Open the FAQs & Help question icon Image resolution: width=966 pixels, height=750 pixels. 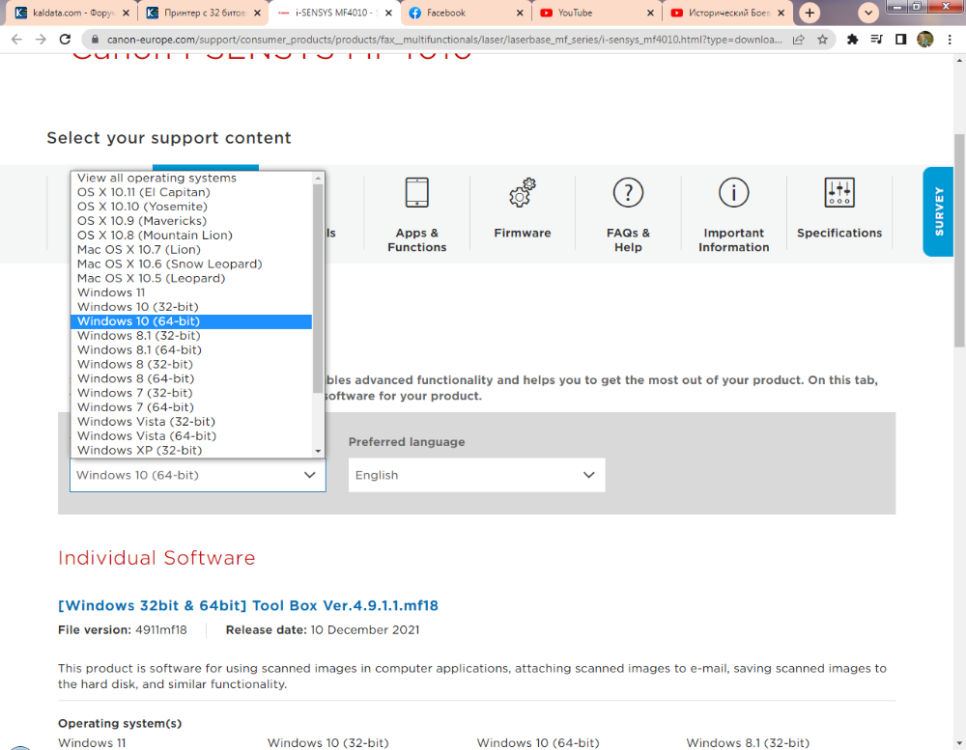tap(628, 192)
